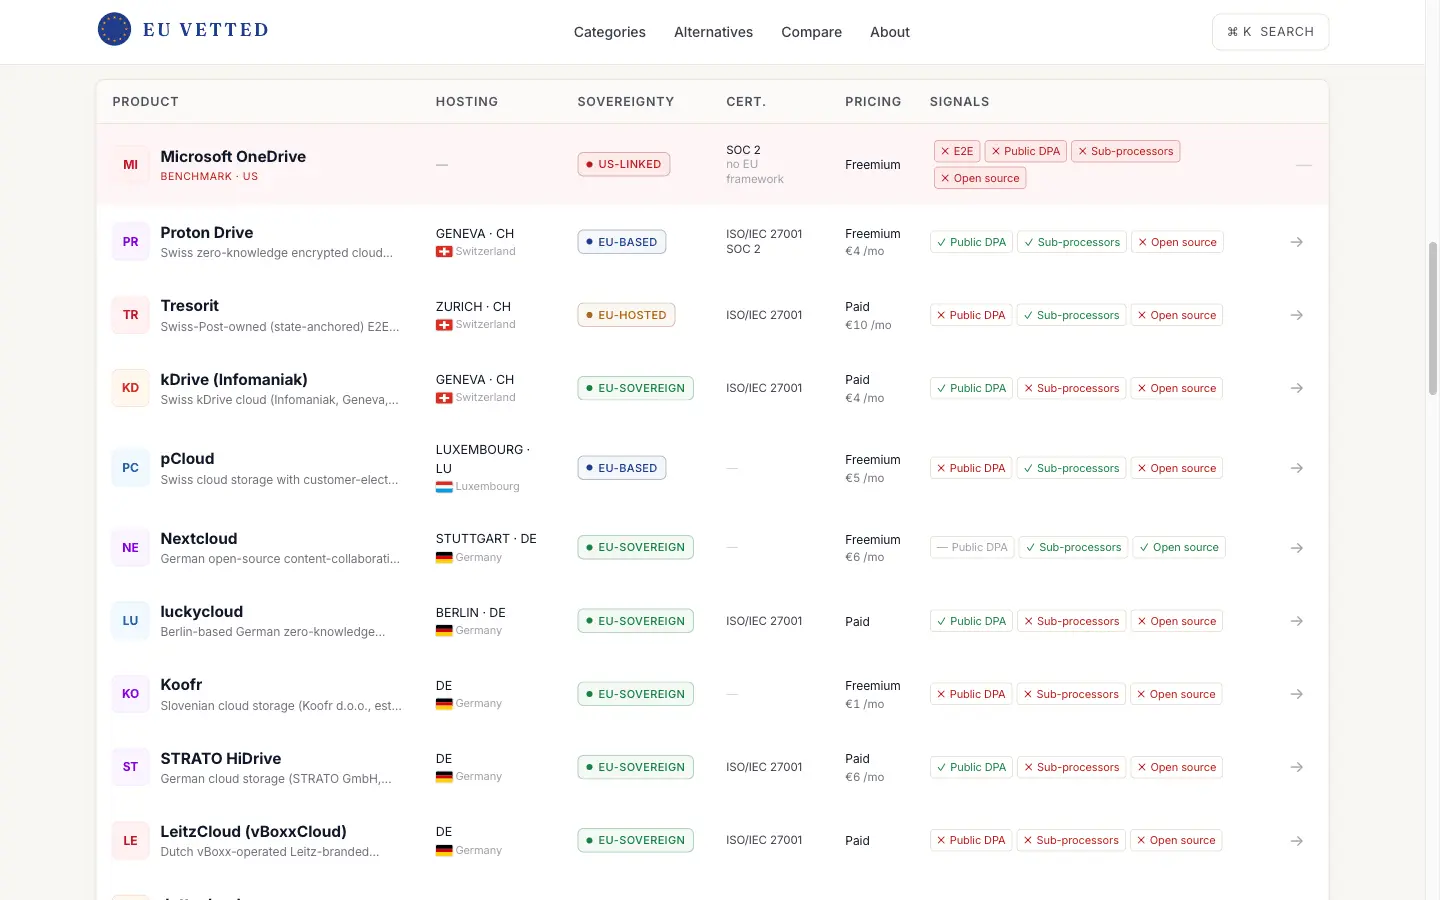Click Nextcloud's Open source signal tag

tap(1179, 547)
